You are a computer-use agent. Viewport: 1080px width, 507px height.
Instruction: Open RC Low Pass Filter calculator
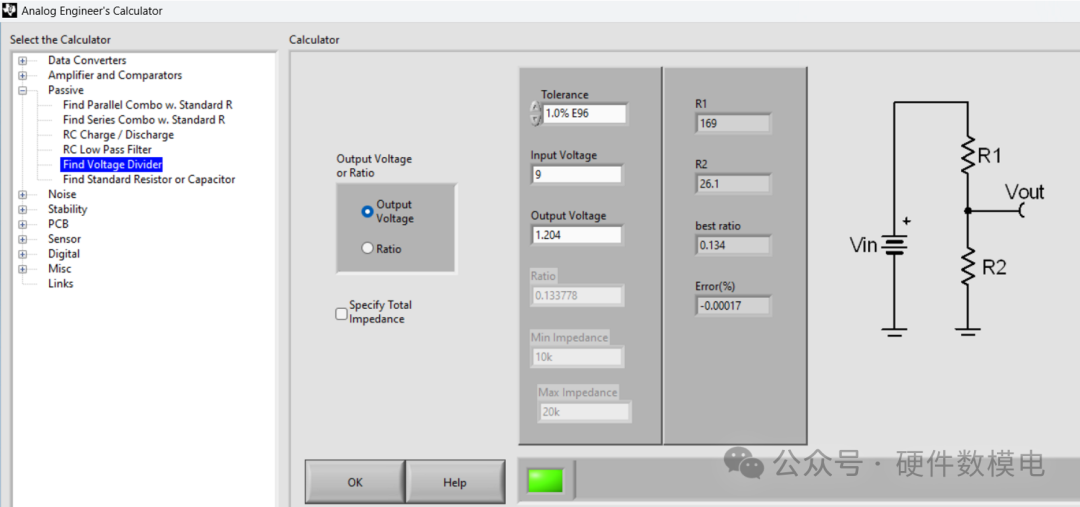107,149
